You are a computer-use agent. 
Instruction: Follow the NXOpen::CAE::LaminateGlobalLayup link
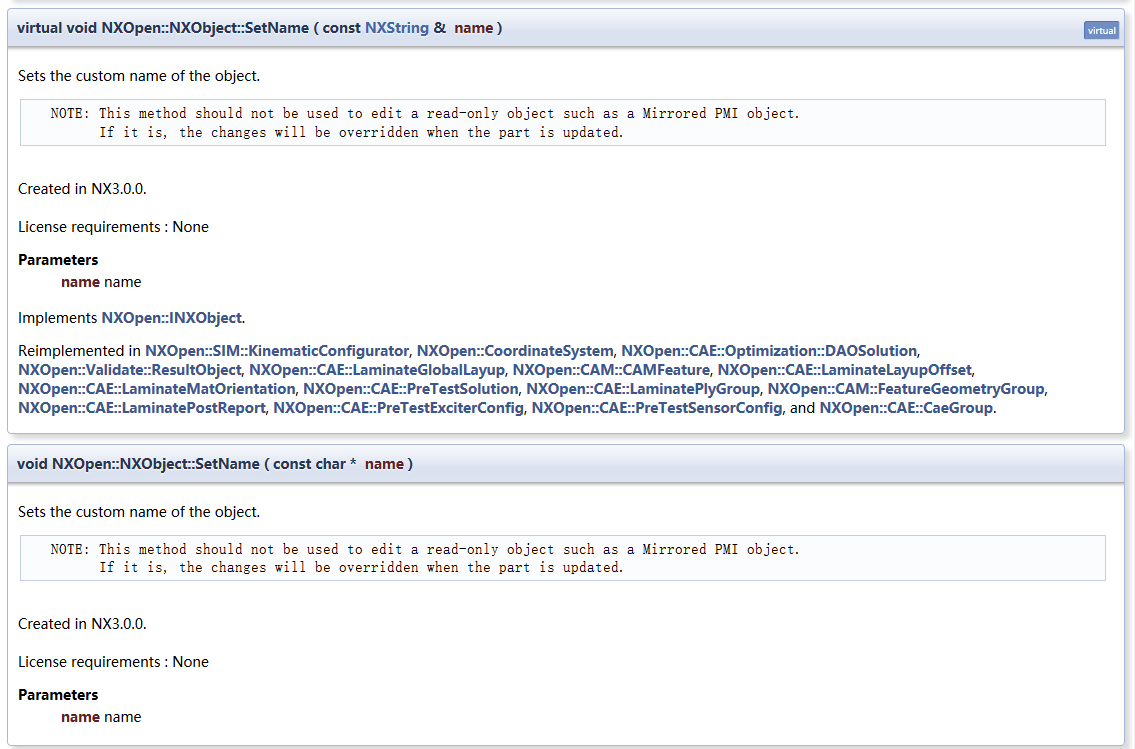377,370
